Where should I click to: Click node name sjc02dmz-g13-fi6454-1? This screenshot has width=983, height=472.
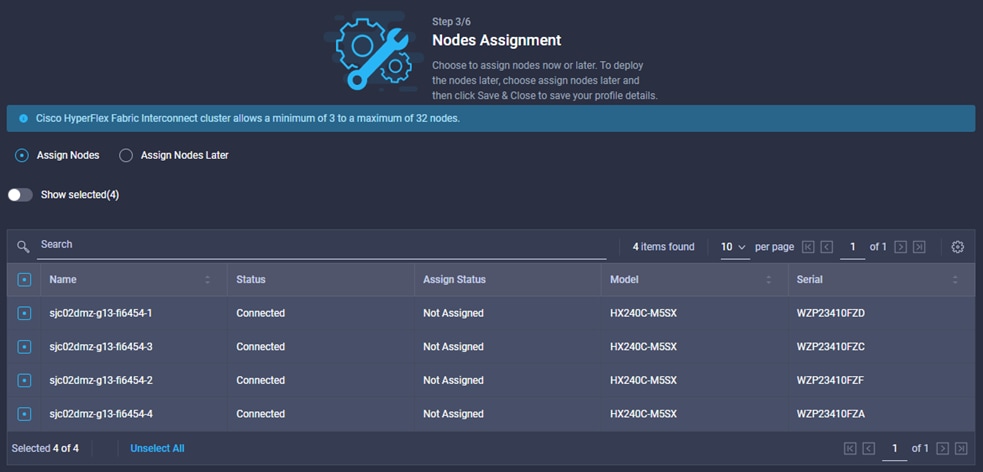point(101,313)
